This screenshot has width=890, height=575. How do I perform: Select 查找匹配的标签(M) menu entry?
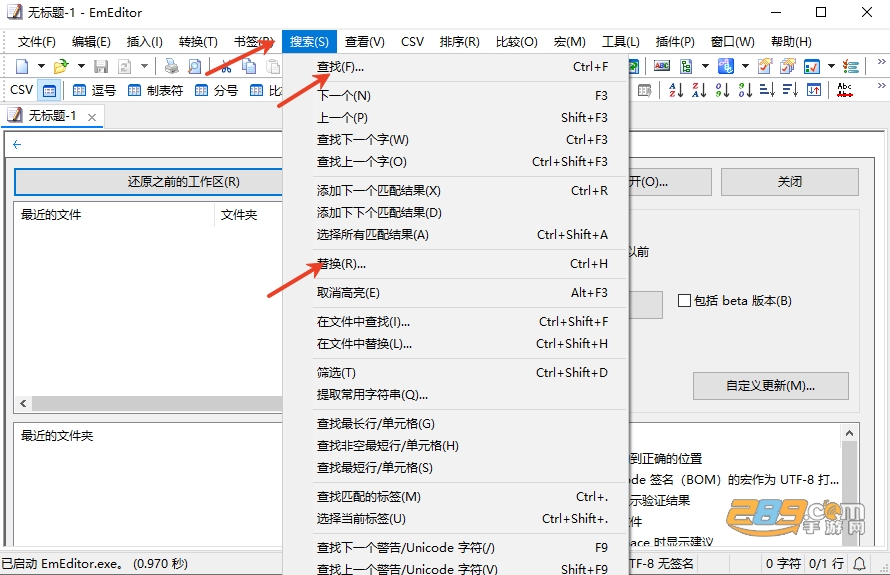pos(455,497)
